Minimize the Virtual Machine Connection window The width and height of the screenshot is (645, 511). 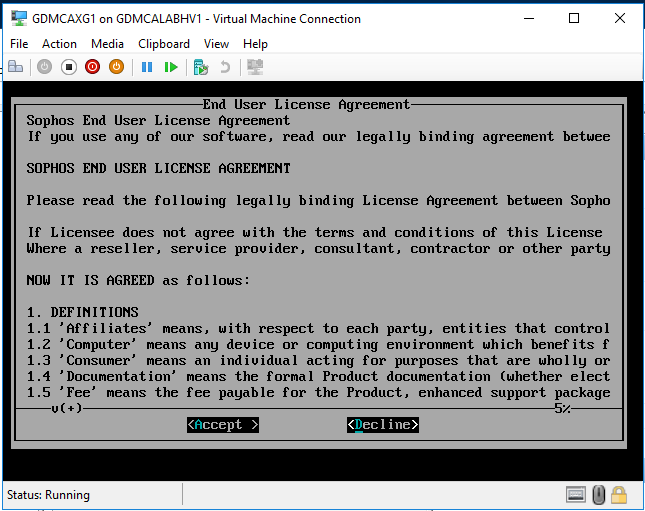click(529, 18)
